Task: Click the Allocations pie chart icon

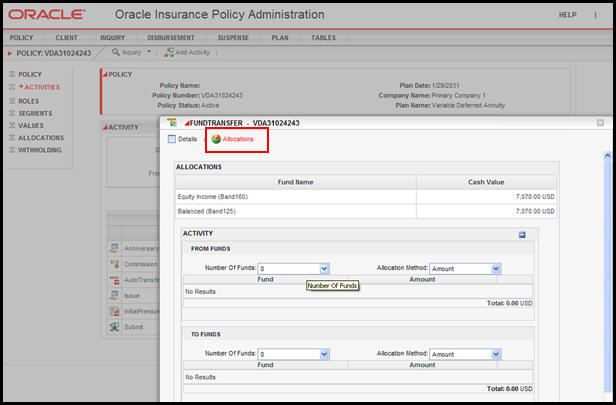Action: coord(216,139)
